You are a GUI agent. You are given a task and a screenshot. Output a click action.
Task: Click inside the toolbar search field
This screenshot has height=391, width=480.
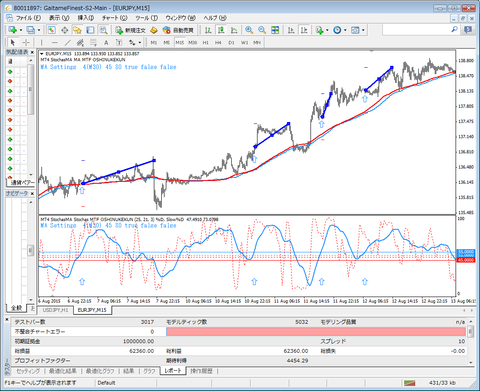click(x=417, y=30)
